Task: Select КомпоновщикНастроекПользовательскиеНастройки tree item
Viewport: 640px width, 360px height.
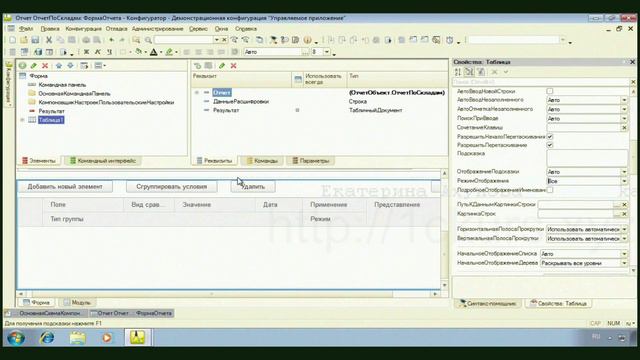Action: coord(106,102)
